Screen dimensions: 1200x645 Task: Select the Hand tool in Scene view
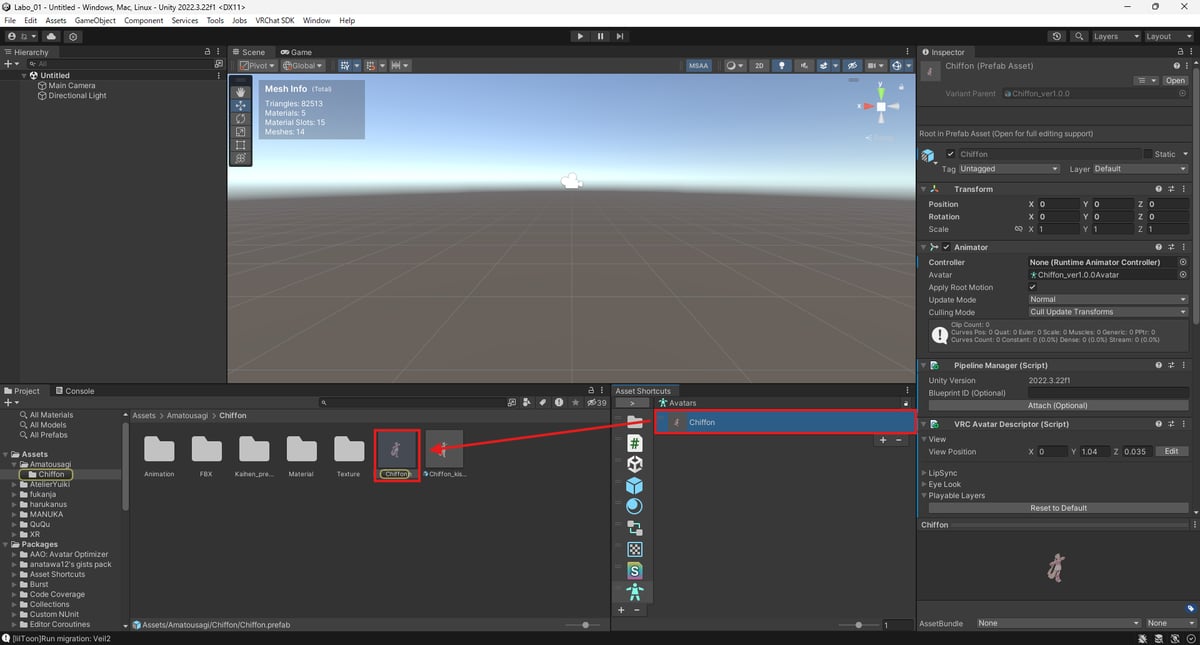240,92
